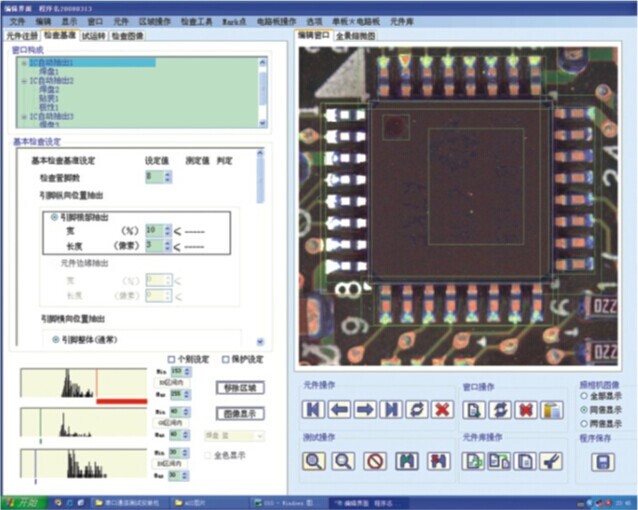Enable the 个别设定 checkbox
Image resolution: width=638 pixels, height=510 pixels.
[x=172, y=359]
